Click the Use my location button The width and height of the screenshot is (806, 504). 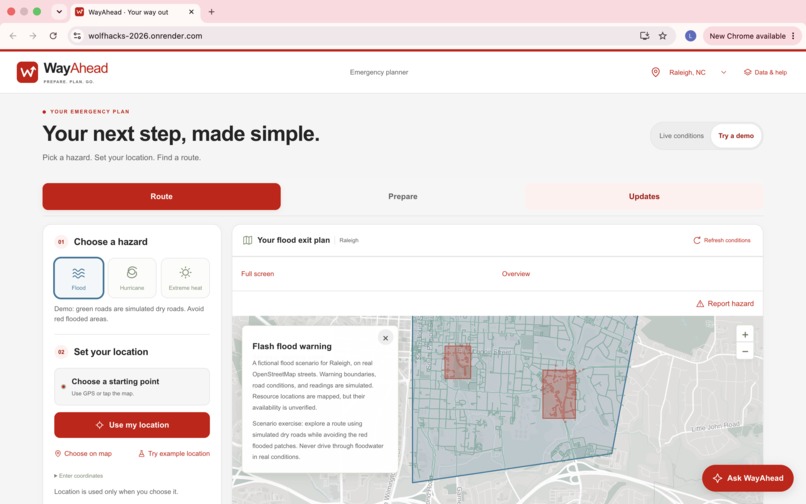click(x=132, y=425)
